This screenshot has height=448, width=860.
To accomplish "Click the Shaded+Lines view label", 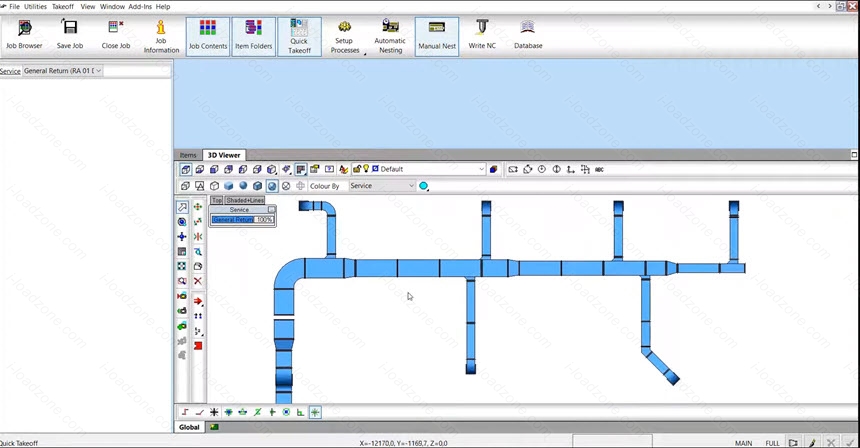I will [x=245, y=200].
